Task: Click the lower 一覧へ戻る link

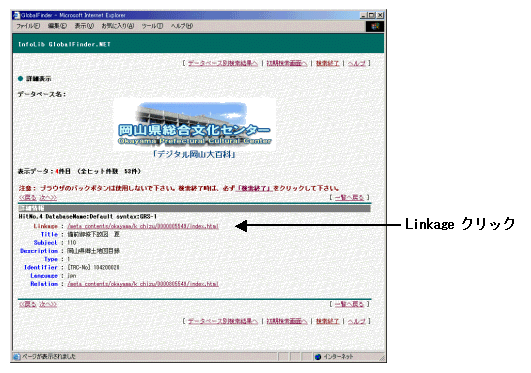Action: [x=349, y=304]
